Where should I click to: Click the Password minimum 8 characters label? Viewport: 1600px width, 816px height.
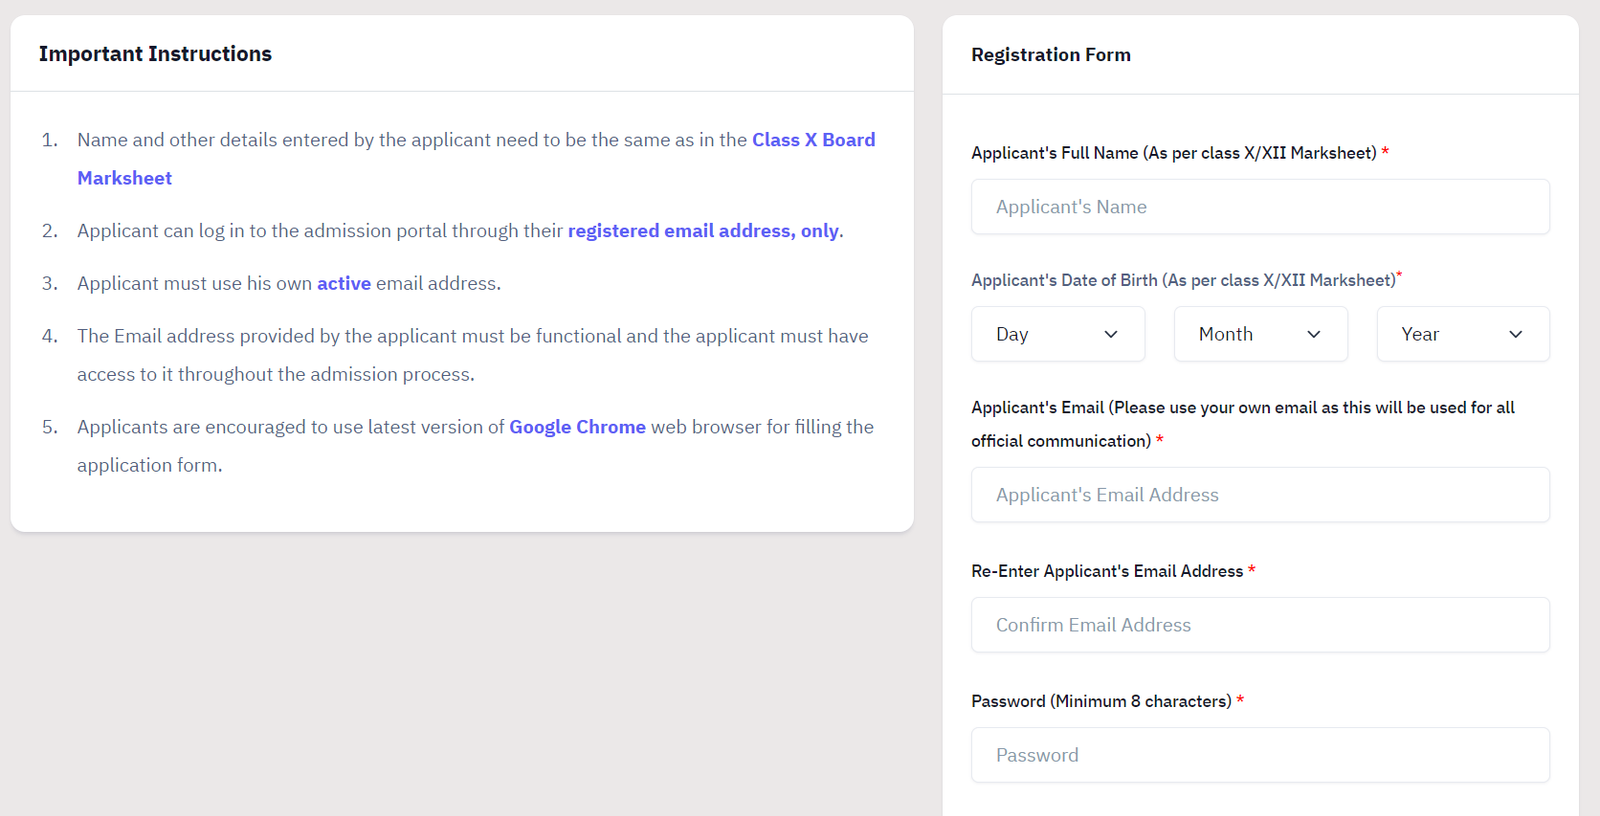coord(1101,701)
